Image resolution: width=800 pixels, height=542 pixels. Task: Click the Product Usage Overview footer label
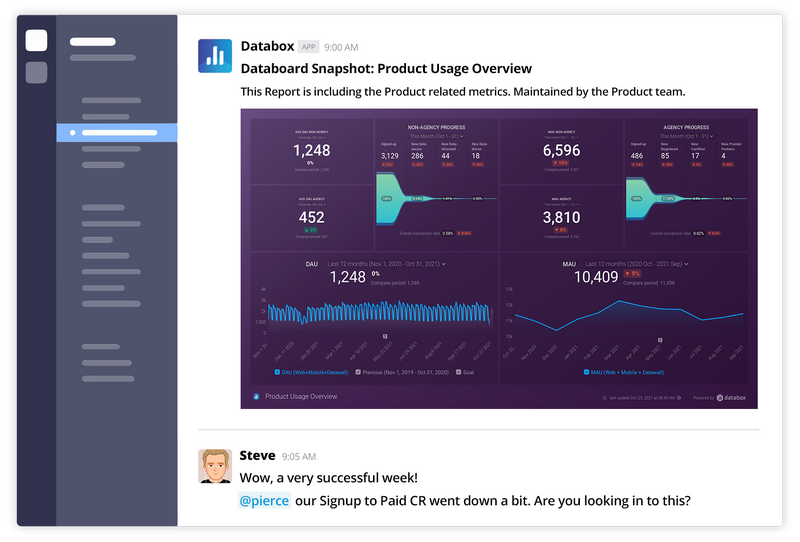301,397
